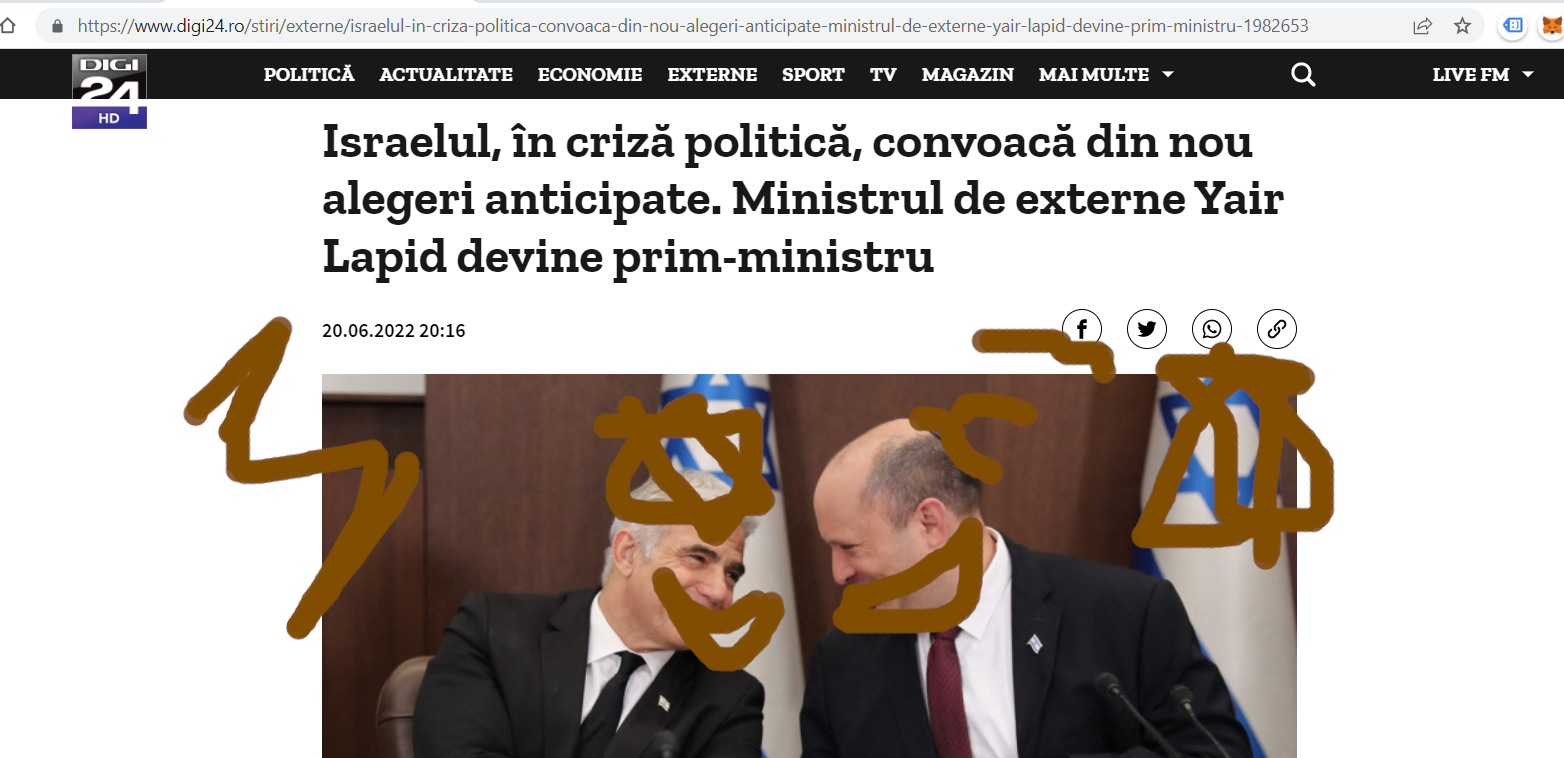Viewport: 1564px width, 758px height.
Task: Share article on Facebook icon
Action: (1082, 328)
